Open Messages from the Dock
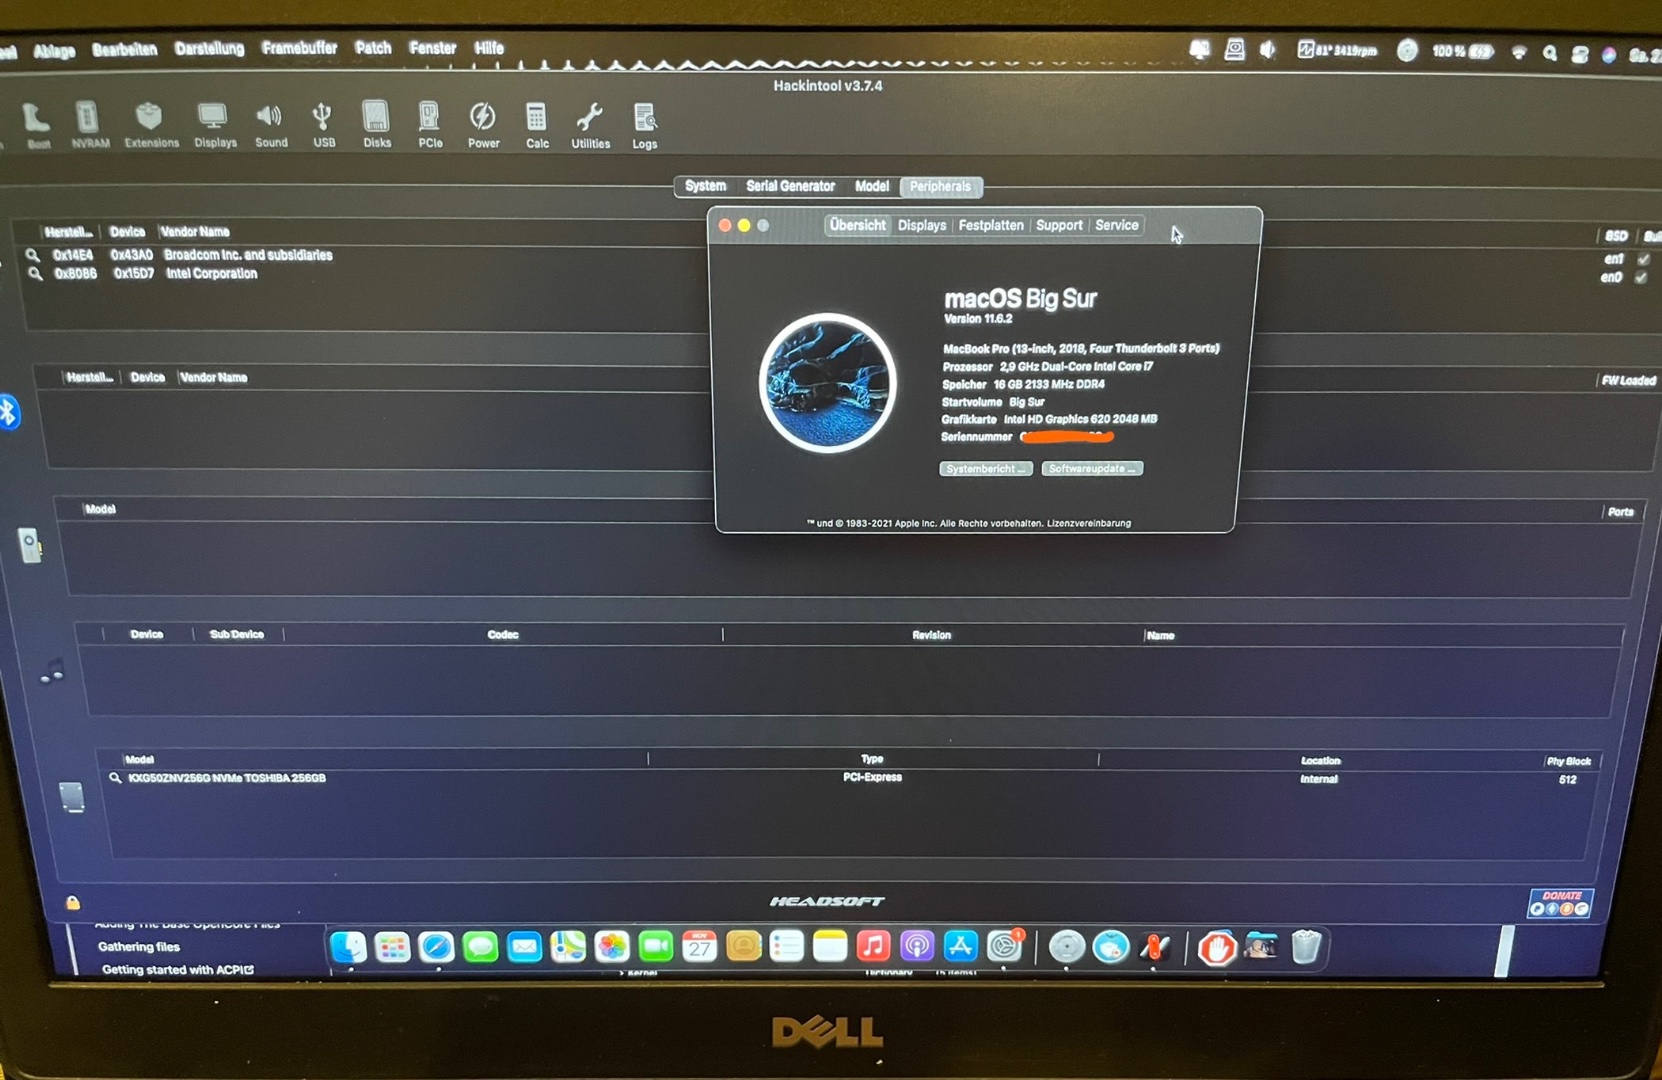 coord(480,946)
